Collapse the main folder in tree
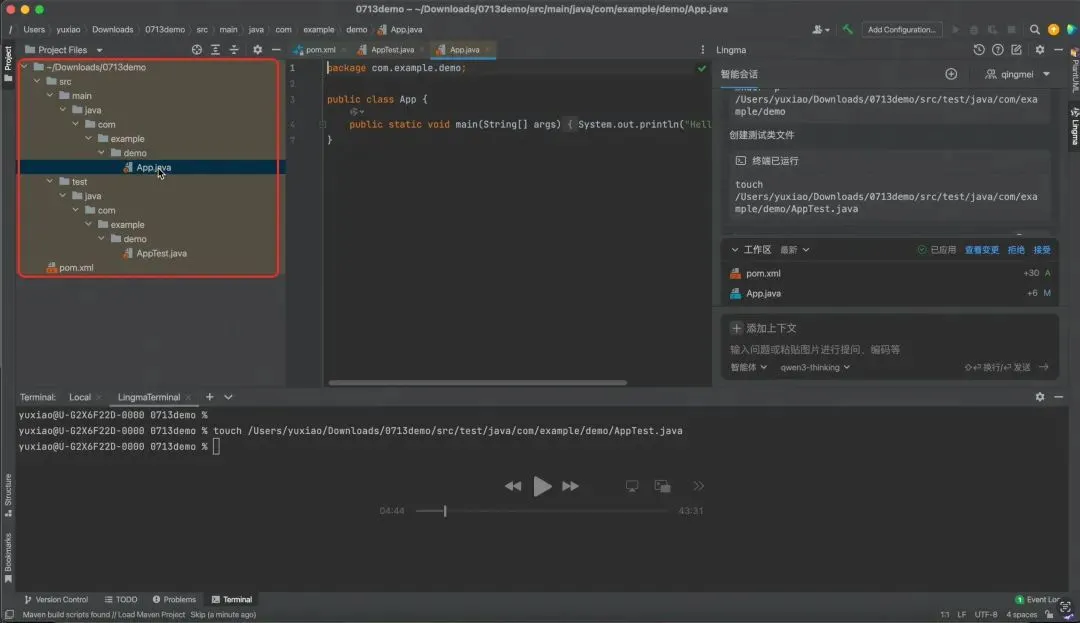This screenshot has width=1080, height=623. (50, 96)
